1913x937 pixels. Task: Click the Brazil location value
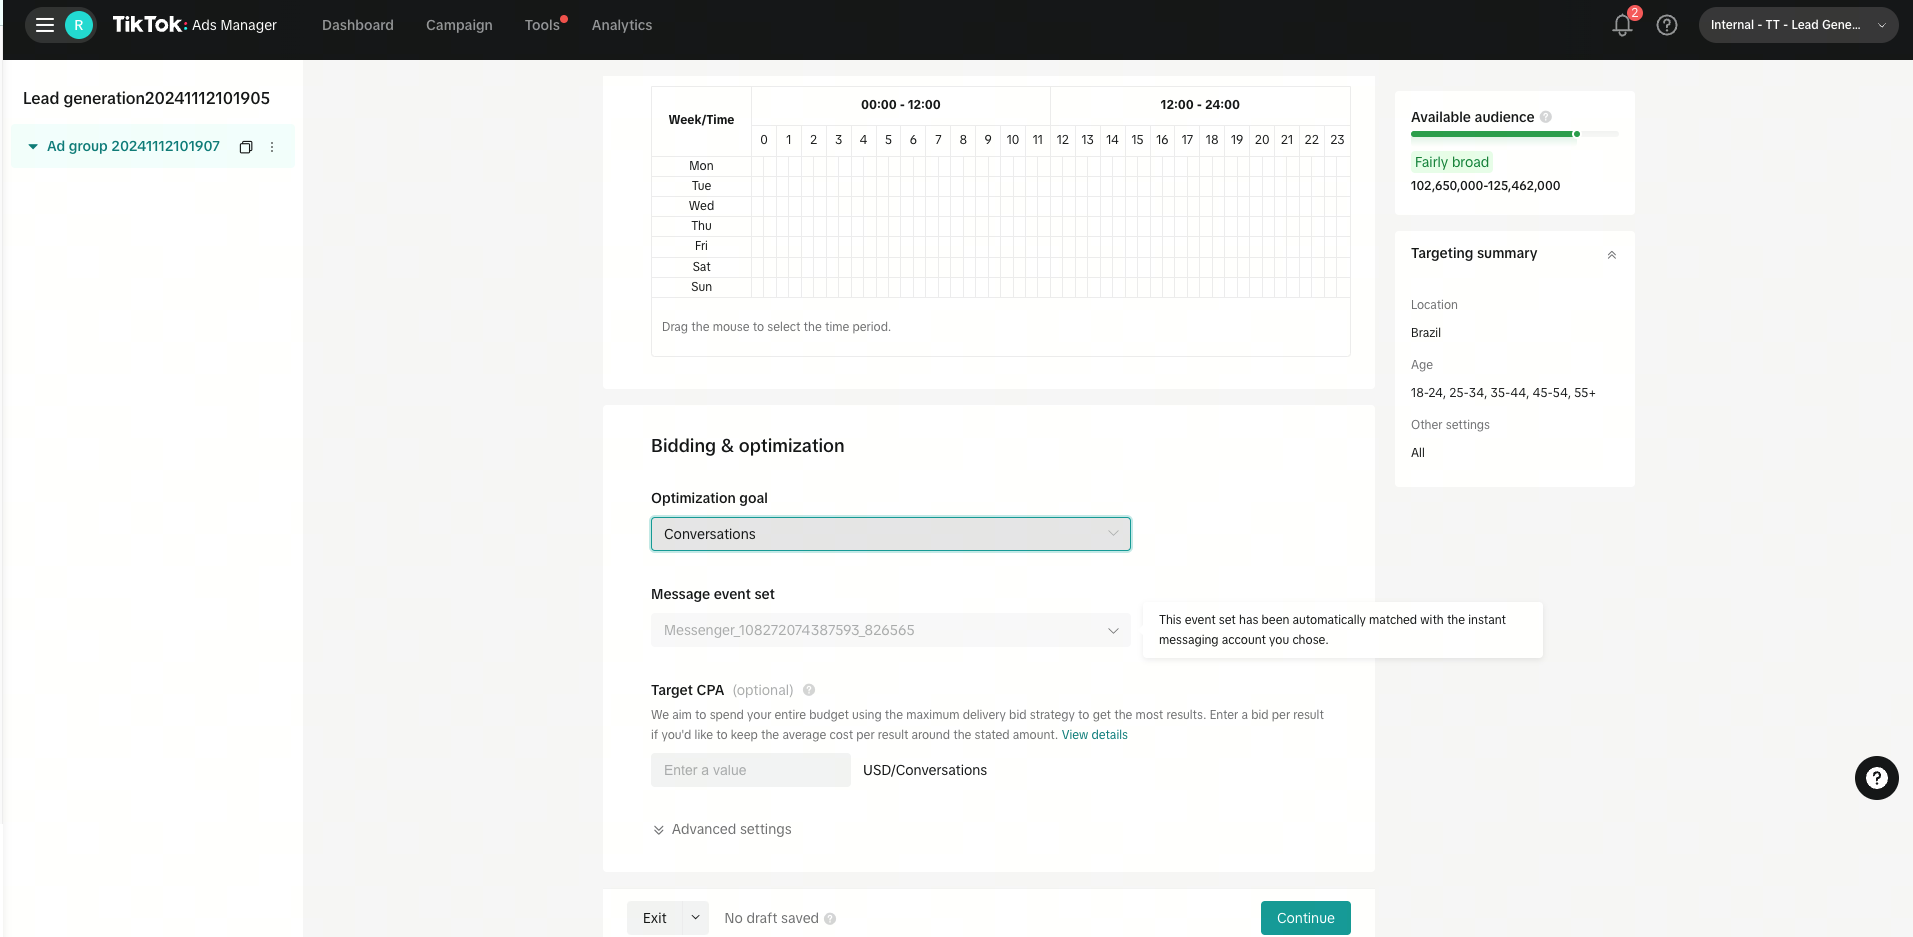(1426, 333)
